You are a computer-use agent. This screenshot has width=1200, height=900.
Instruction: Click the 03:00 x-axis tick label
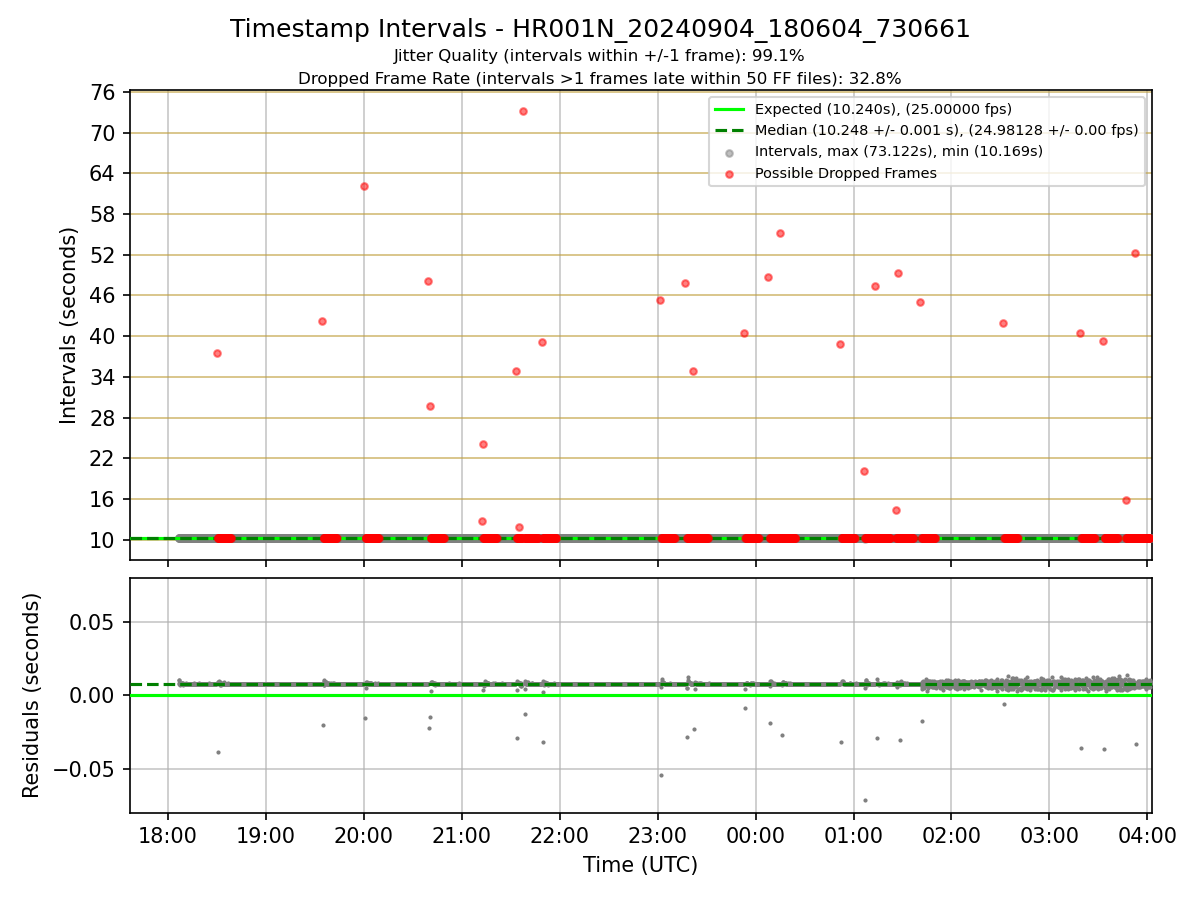coord(1049,837)
